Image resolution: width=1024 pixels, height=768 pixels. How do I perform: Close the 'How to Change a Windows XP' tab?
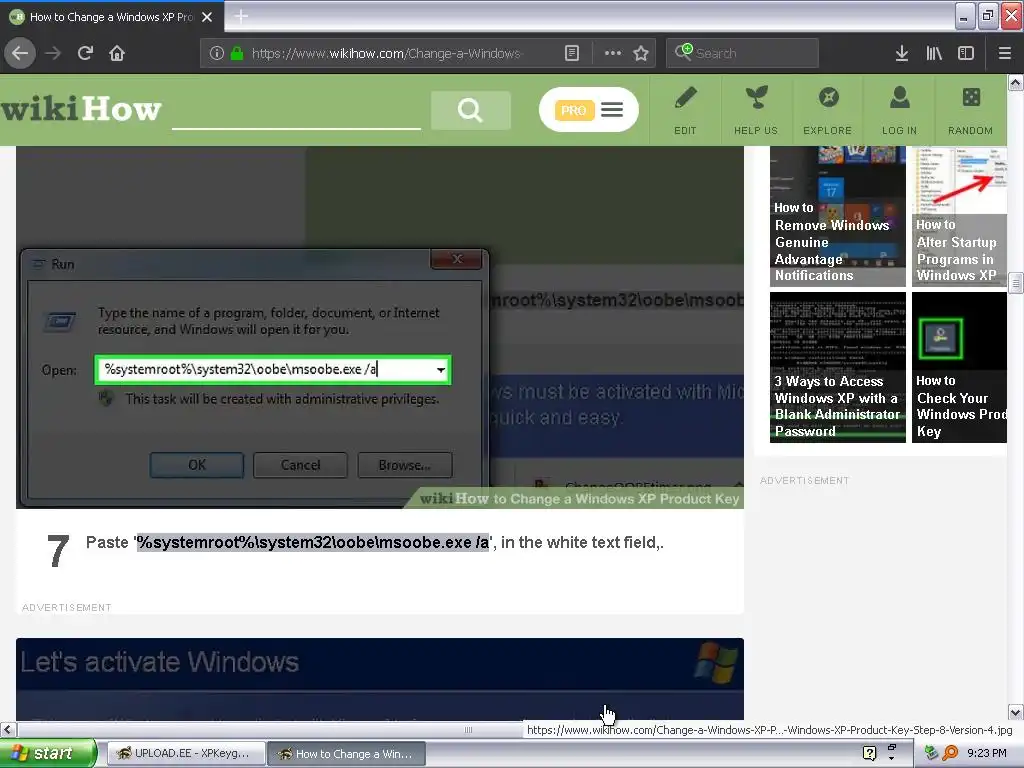point(207,17)
